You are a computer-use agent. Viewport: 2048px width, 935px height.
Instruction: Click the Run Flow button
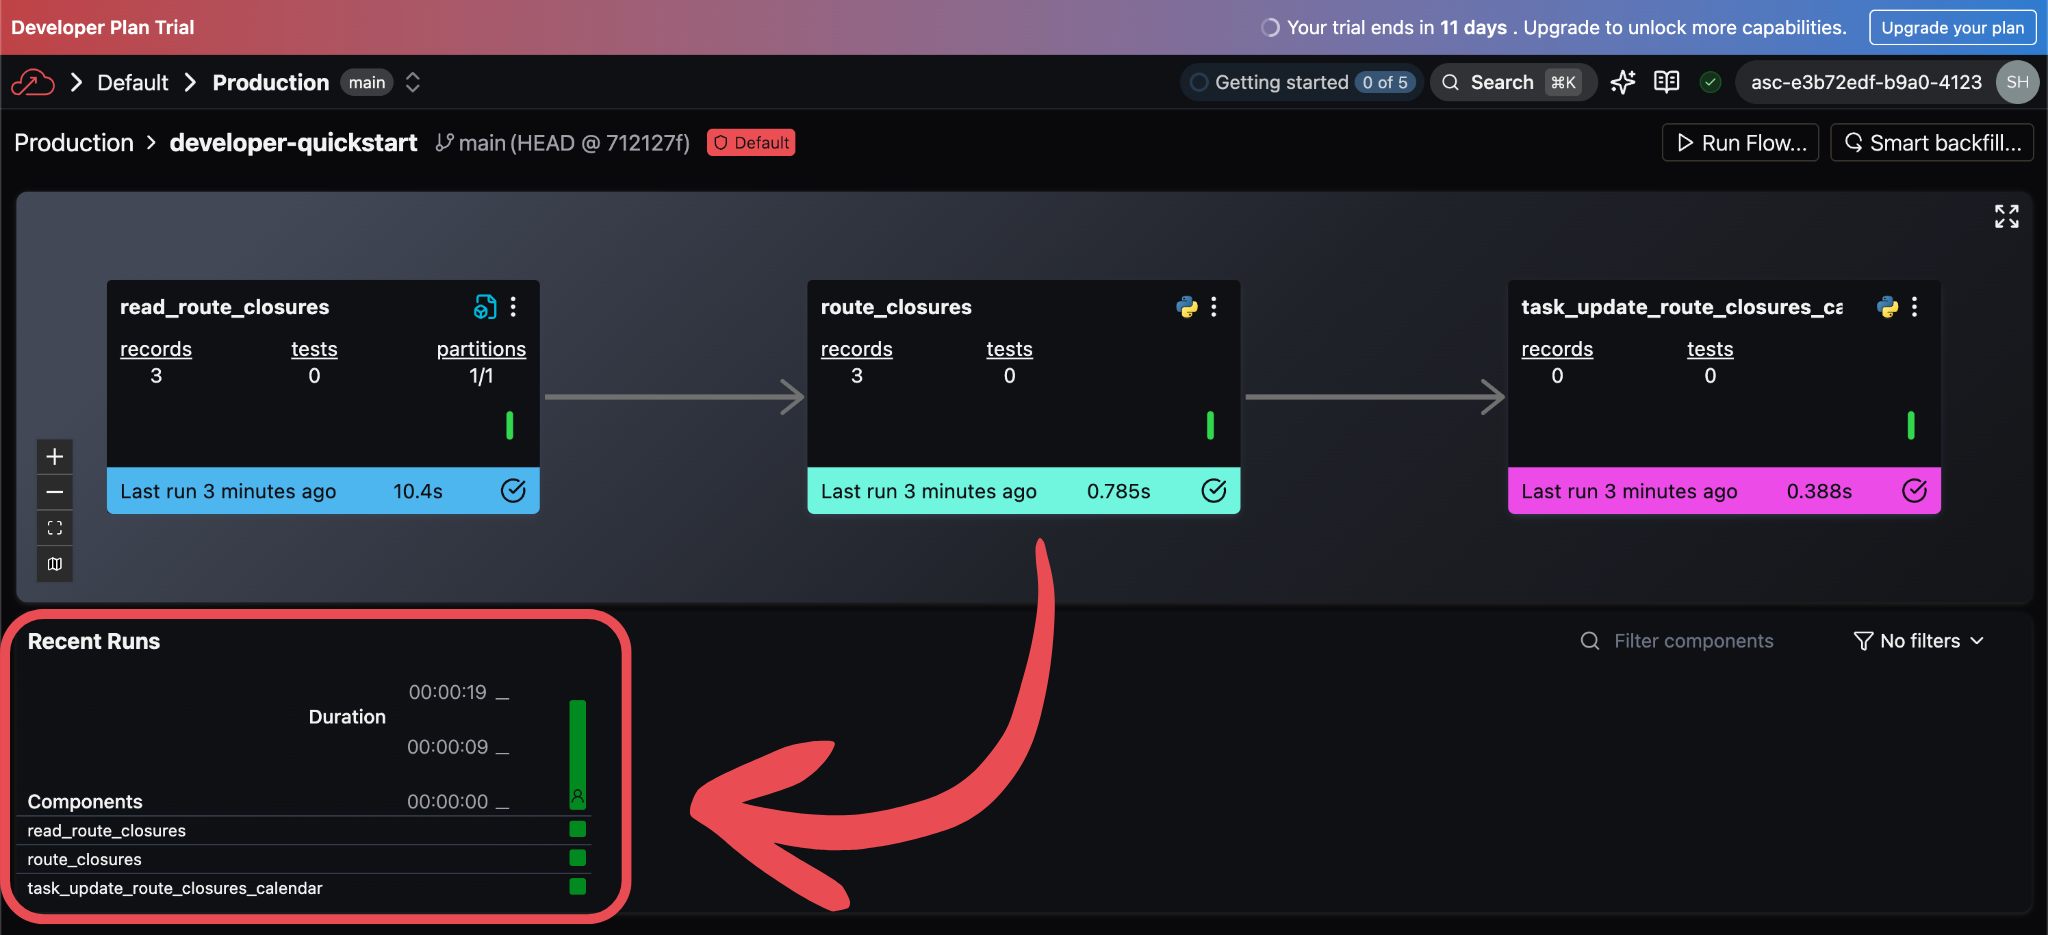coord(1740,143)
